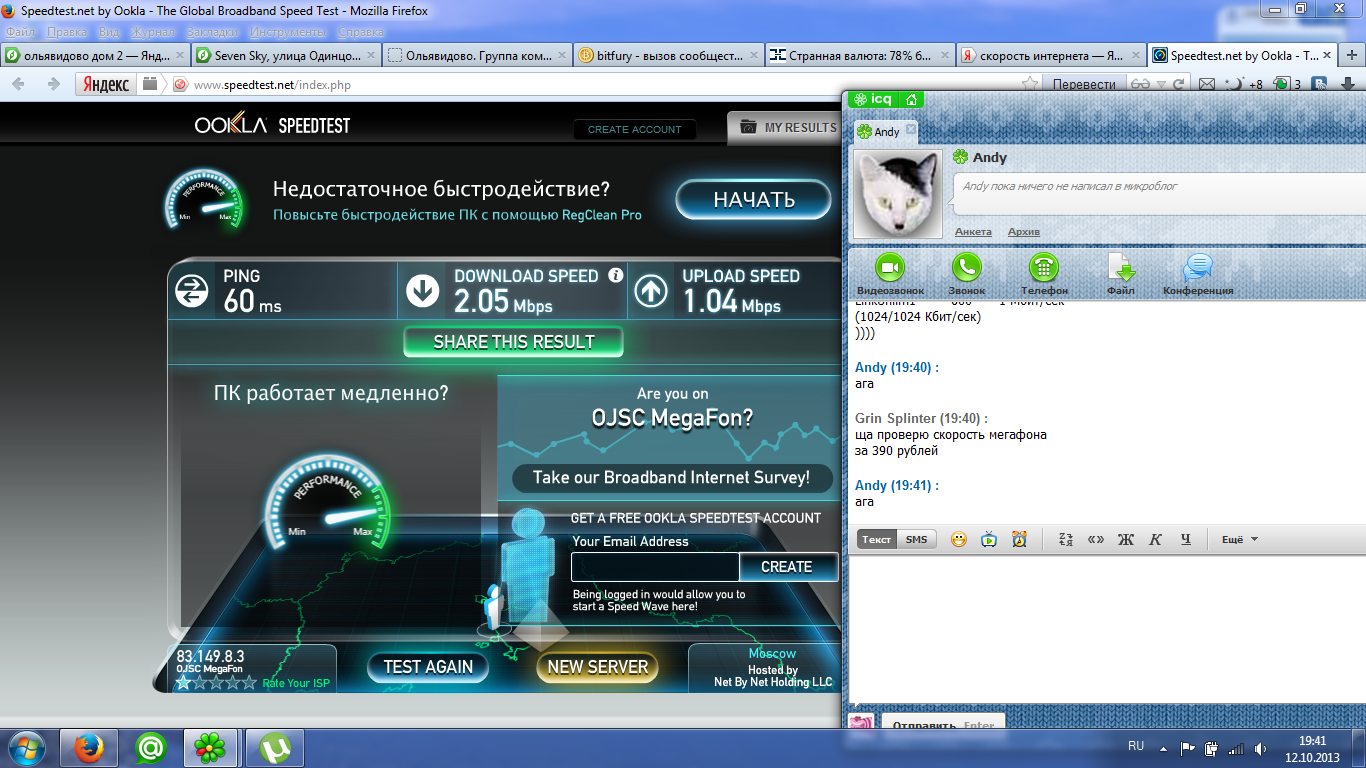The width and height of the screenshot is (1366, 768).
Task: Open the mail envelope toolbar icon
Action: 1207,85
